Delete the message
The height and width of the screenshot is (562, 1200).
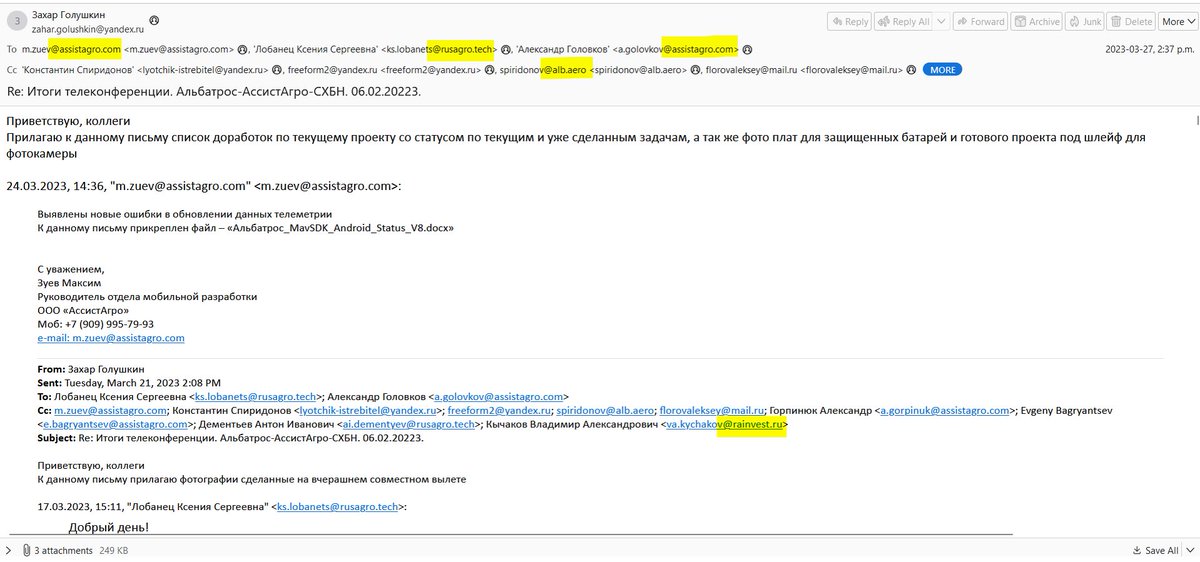(x=1131, y=21)
